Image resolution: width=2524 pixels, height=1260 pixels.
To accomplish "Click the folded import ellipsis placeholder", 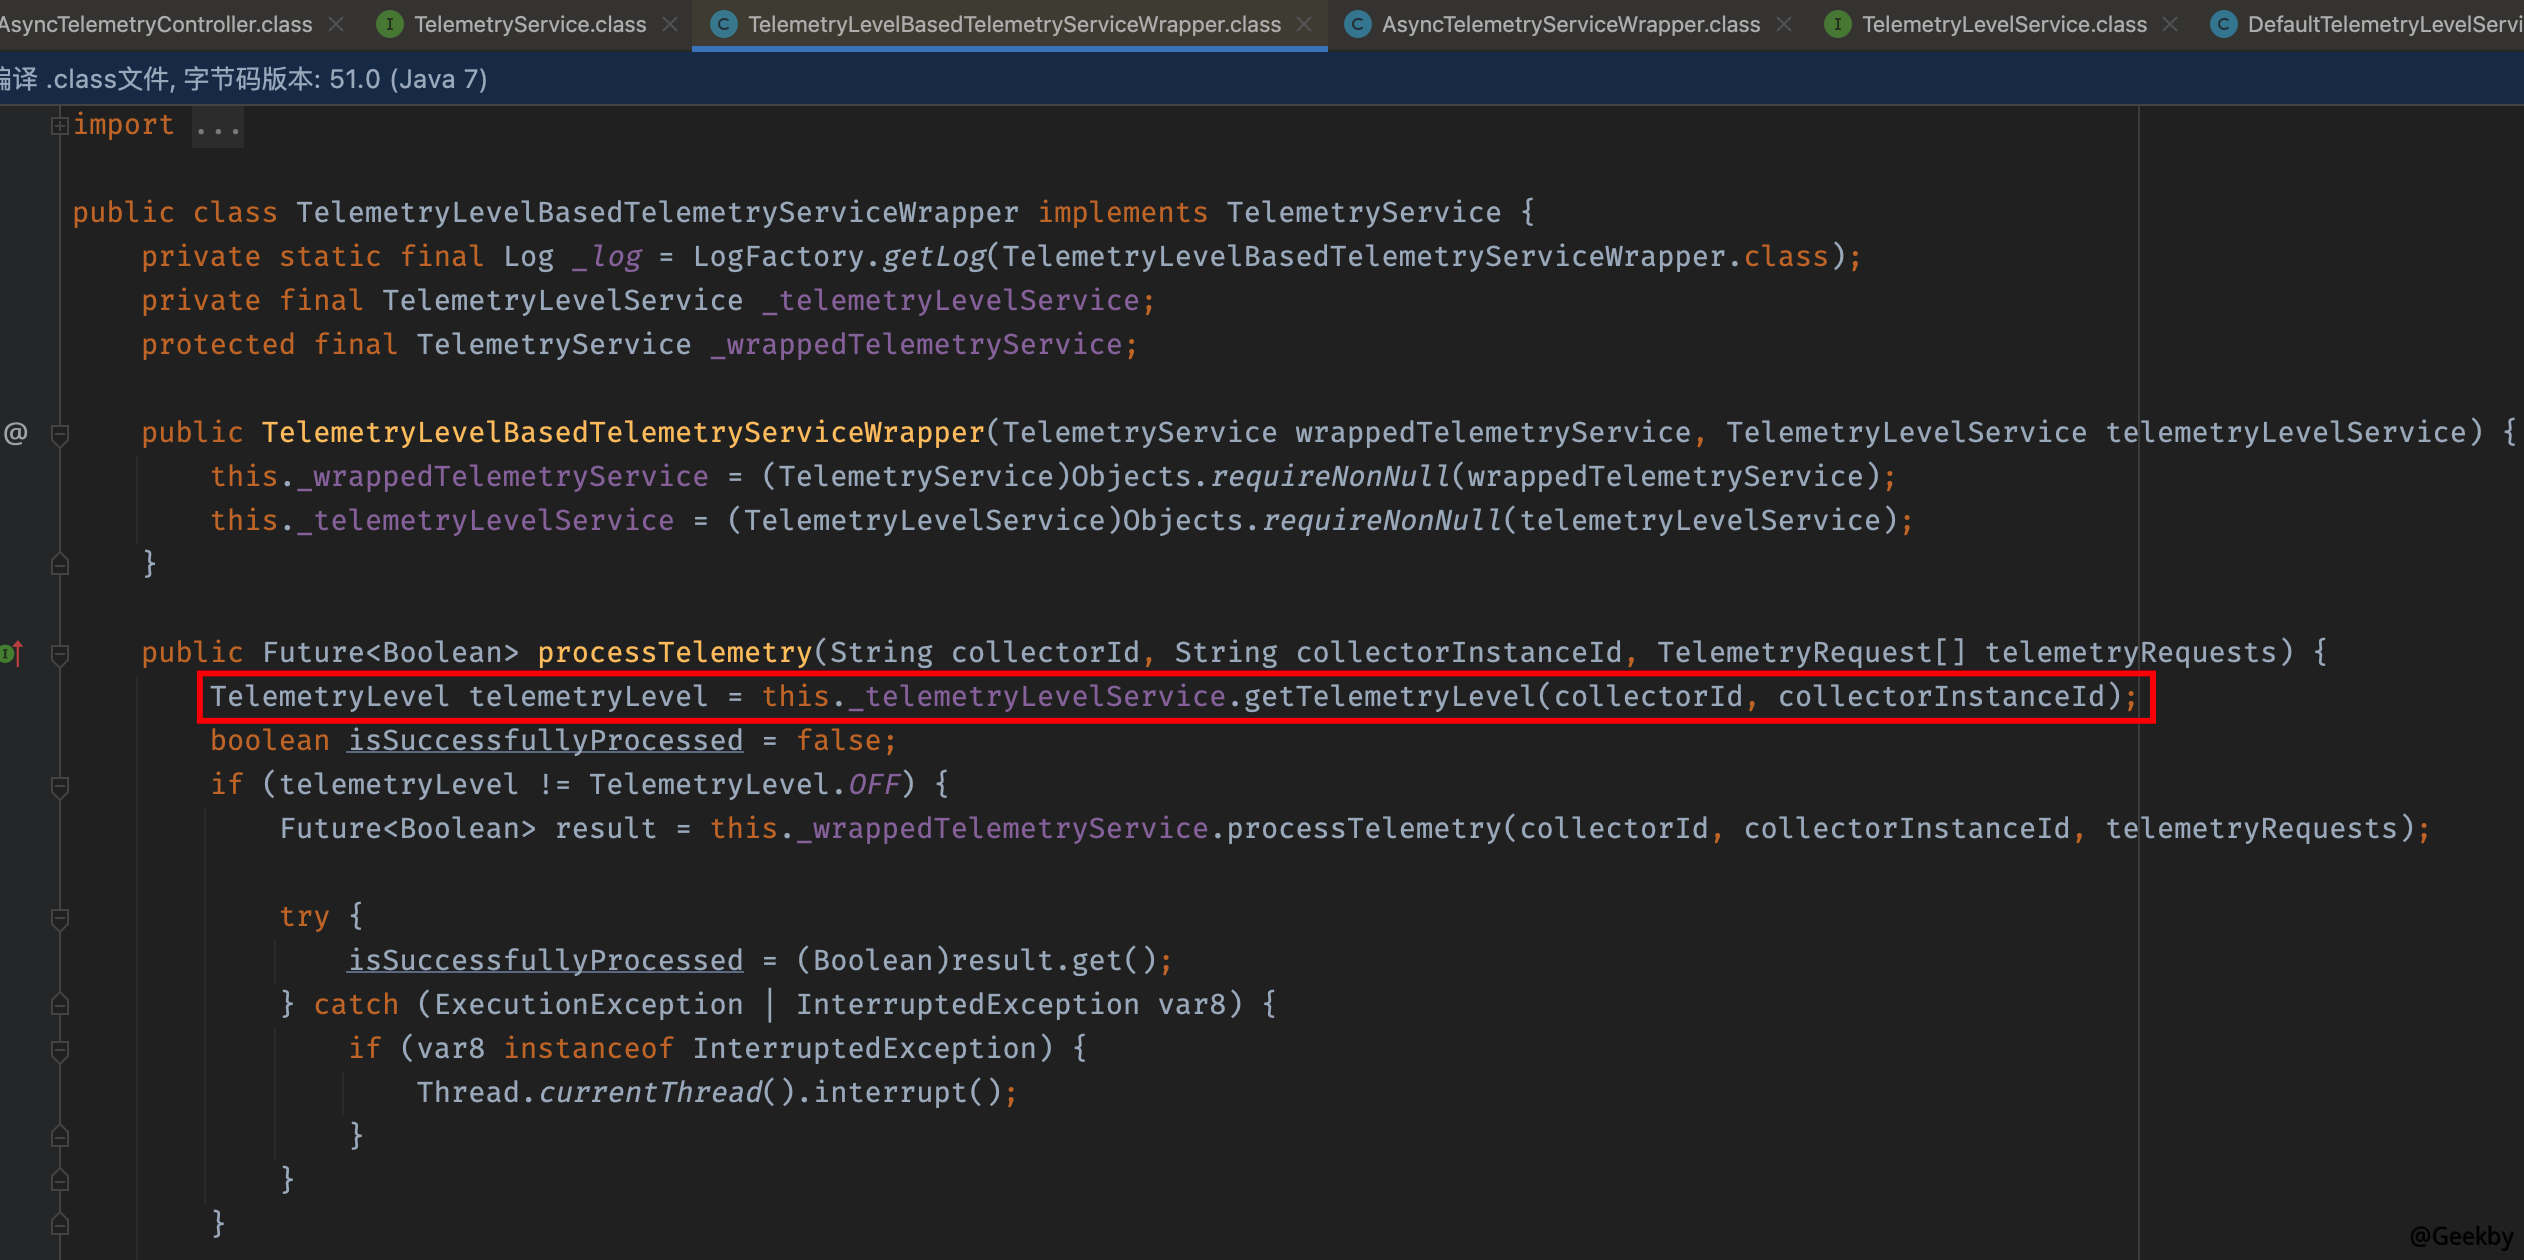I will click(x=217, y=127).
